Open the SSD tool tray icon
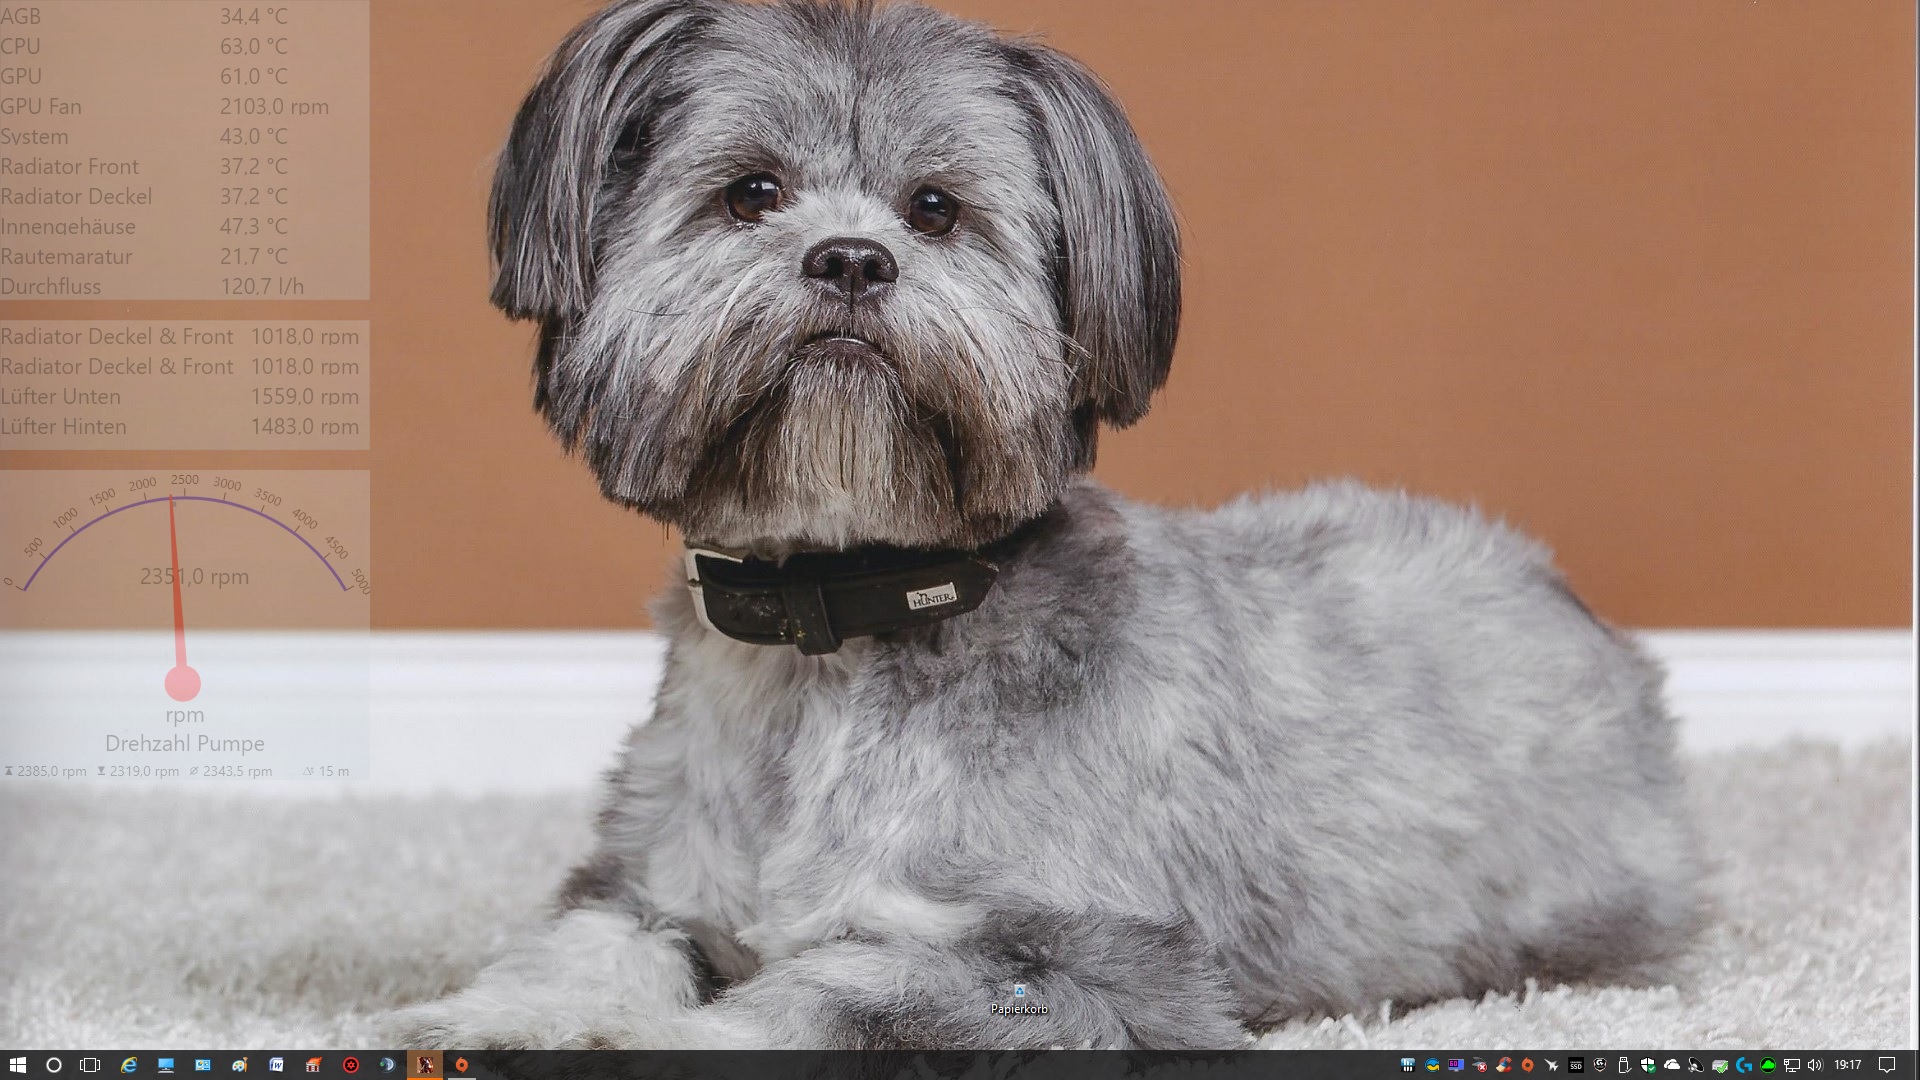Screen dimensions: 1920x1080 click(1576, 1065)
